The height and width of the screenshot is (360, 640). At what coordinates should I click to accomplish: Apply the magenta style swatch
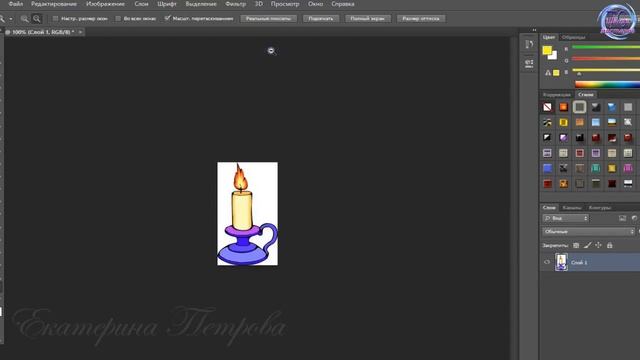tap(628, 168)
